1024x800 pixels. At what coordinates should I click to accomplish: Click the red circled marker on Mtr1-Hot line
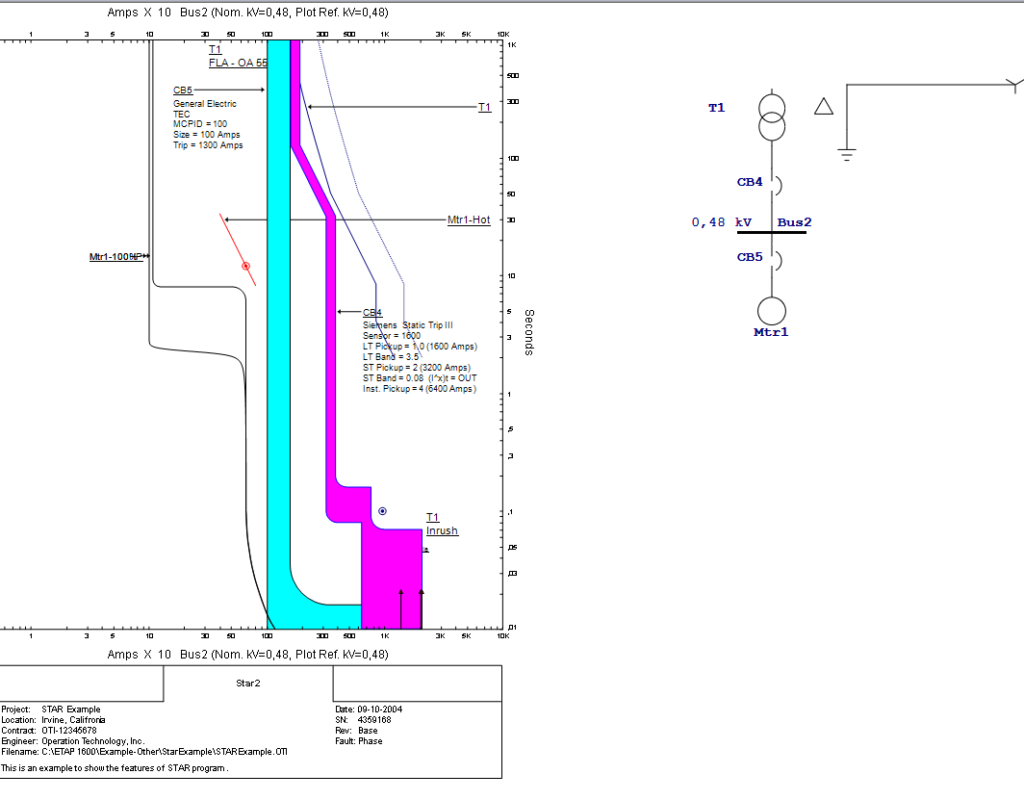(x=246, y=266)
